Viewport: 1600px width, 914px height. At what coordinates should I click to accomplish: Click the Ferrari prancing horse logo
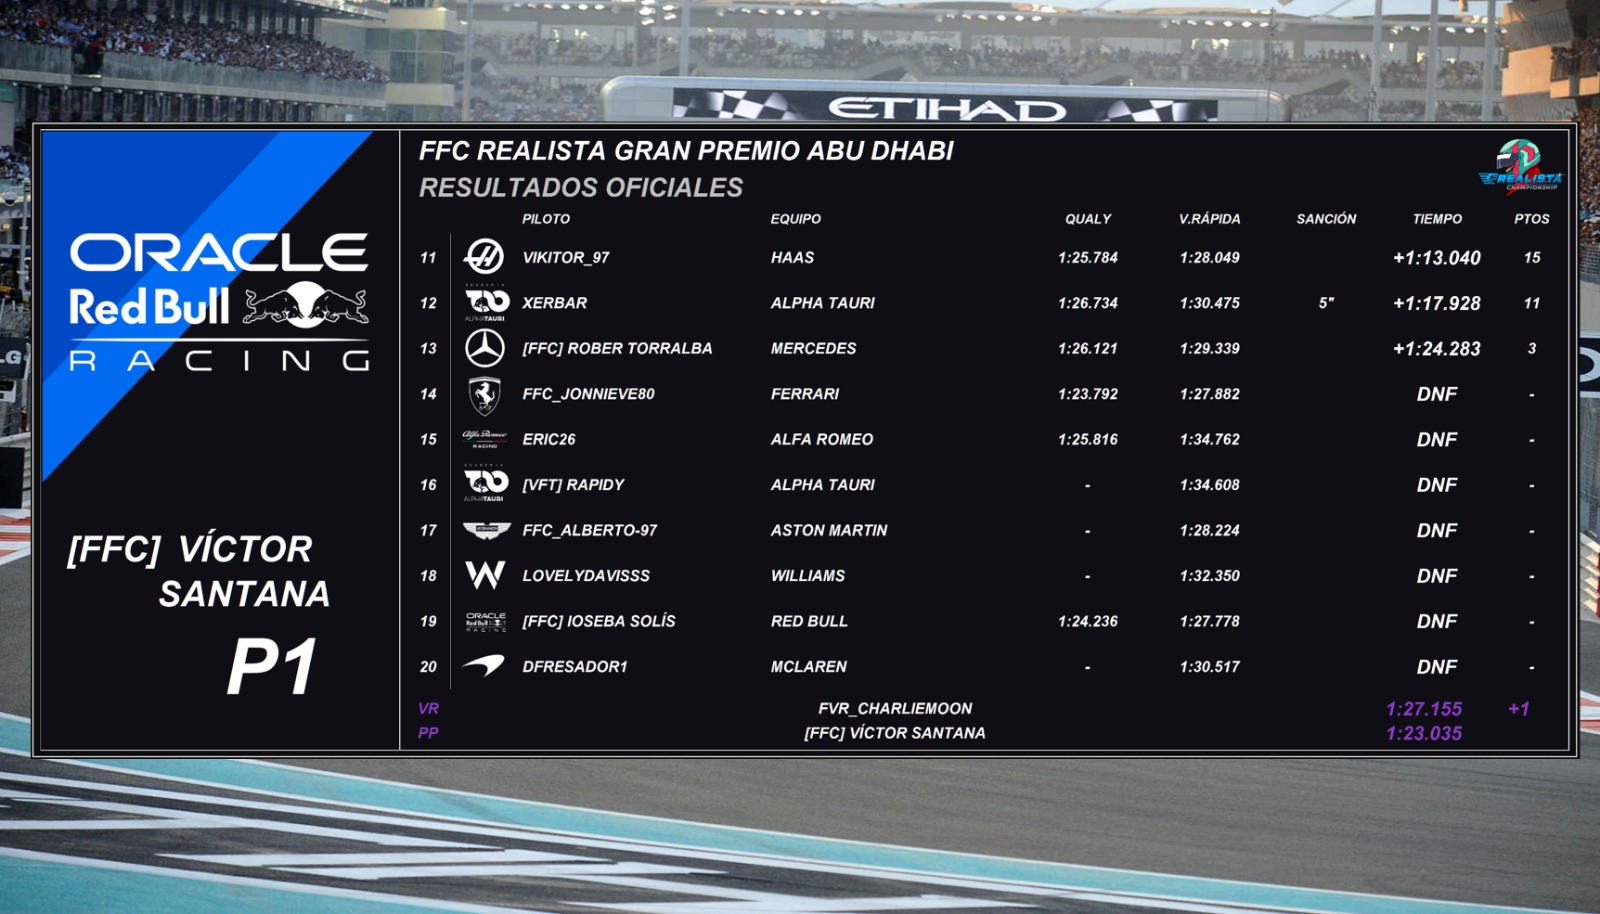(x=485, y=394)
